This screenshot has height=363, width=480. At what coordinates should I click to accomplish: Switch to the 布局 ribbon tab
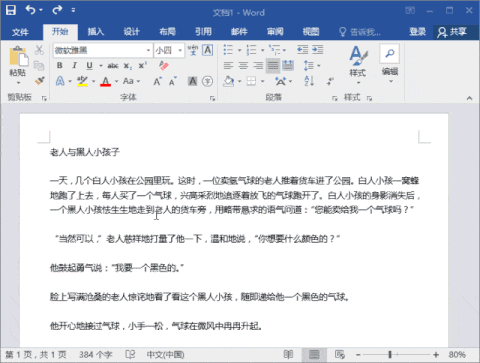coord(167,32)
